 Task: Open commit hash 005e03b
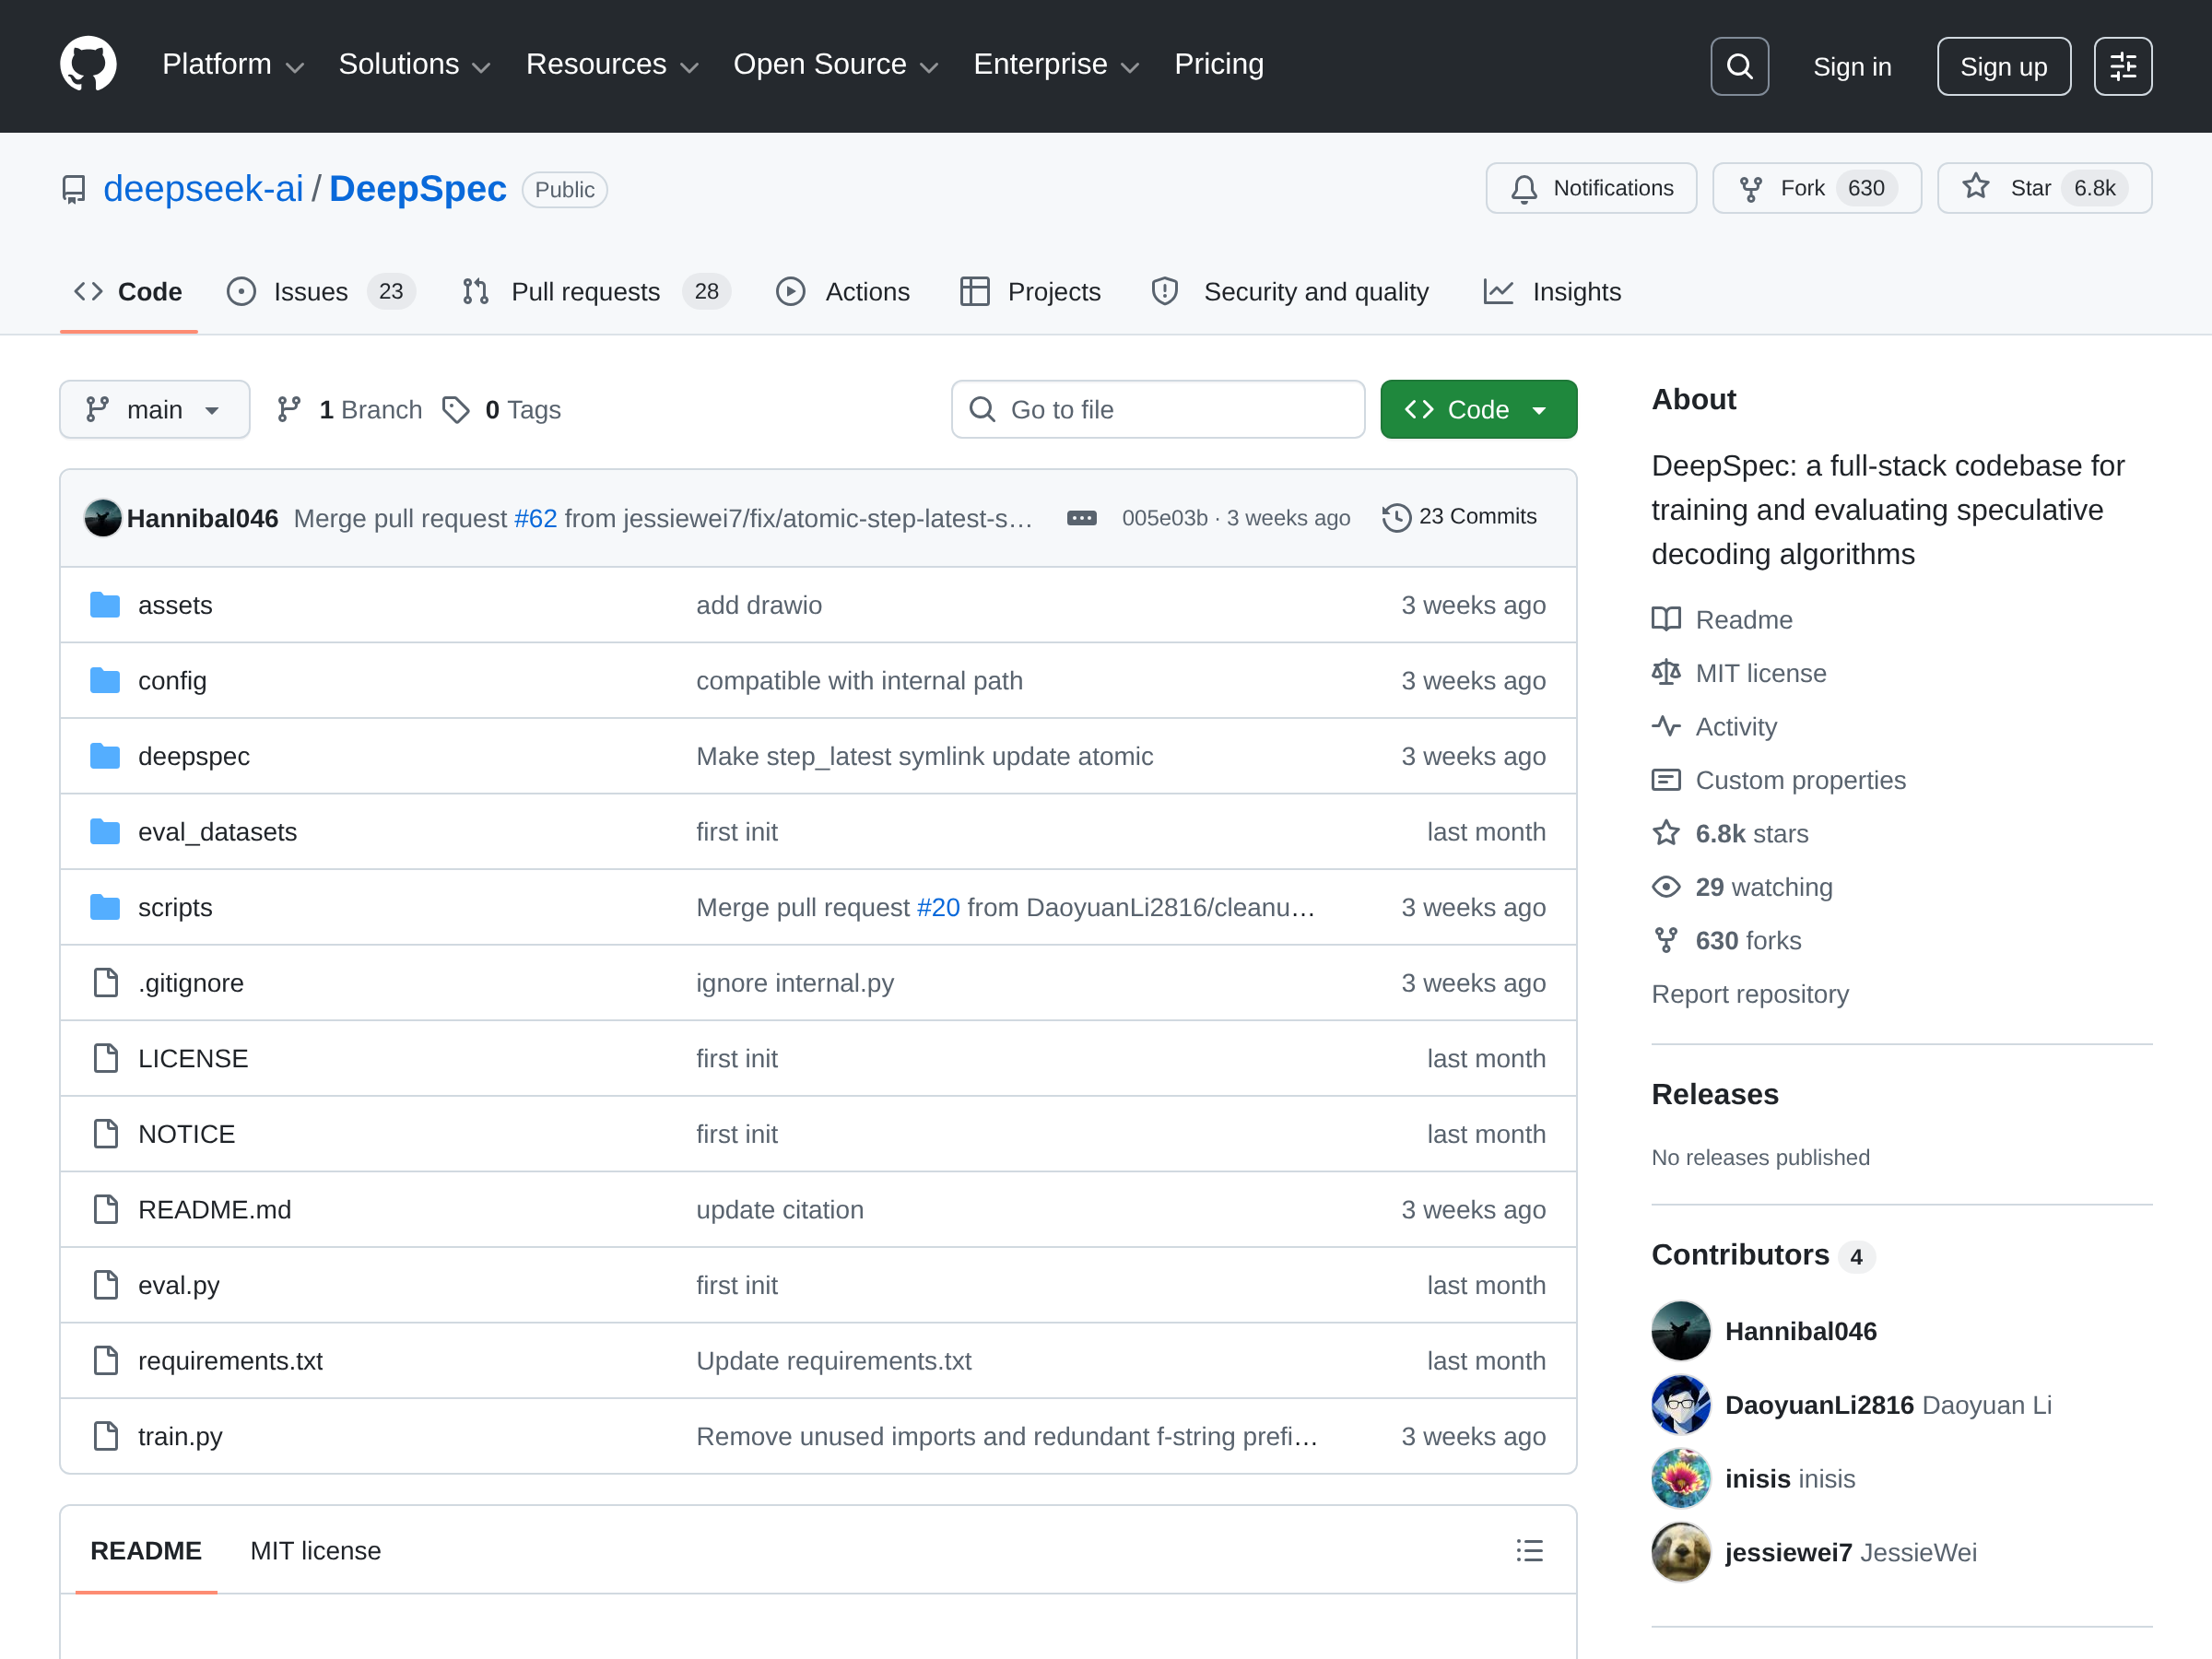coord(1164,518)
